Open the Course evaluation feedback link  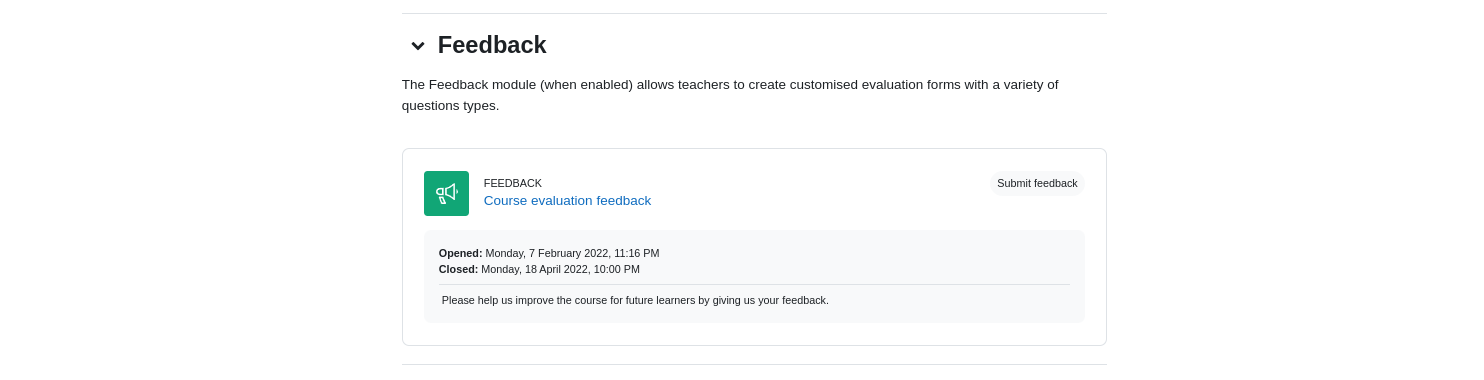(x=567, y=200)
